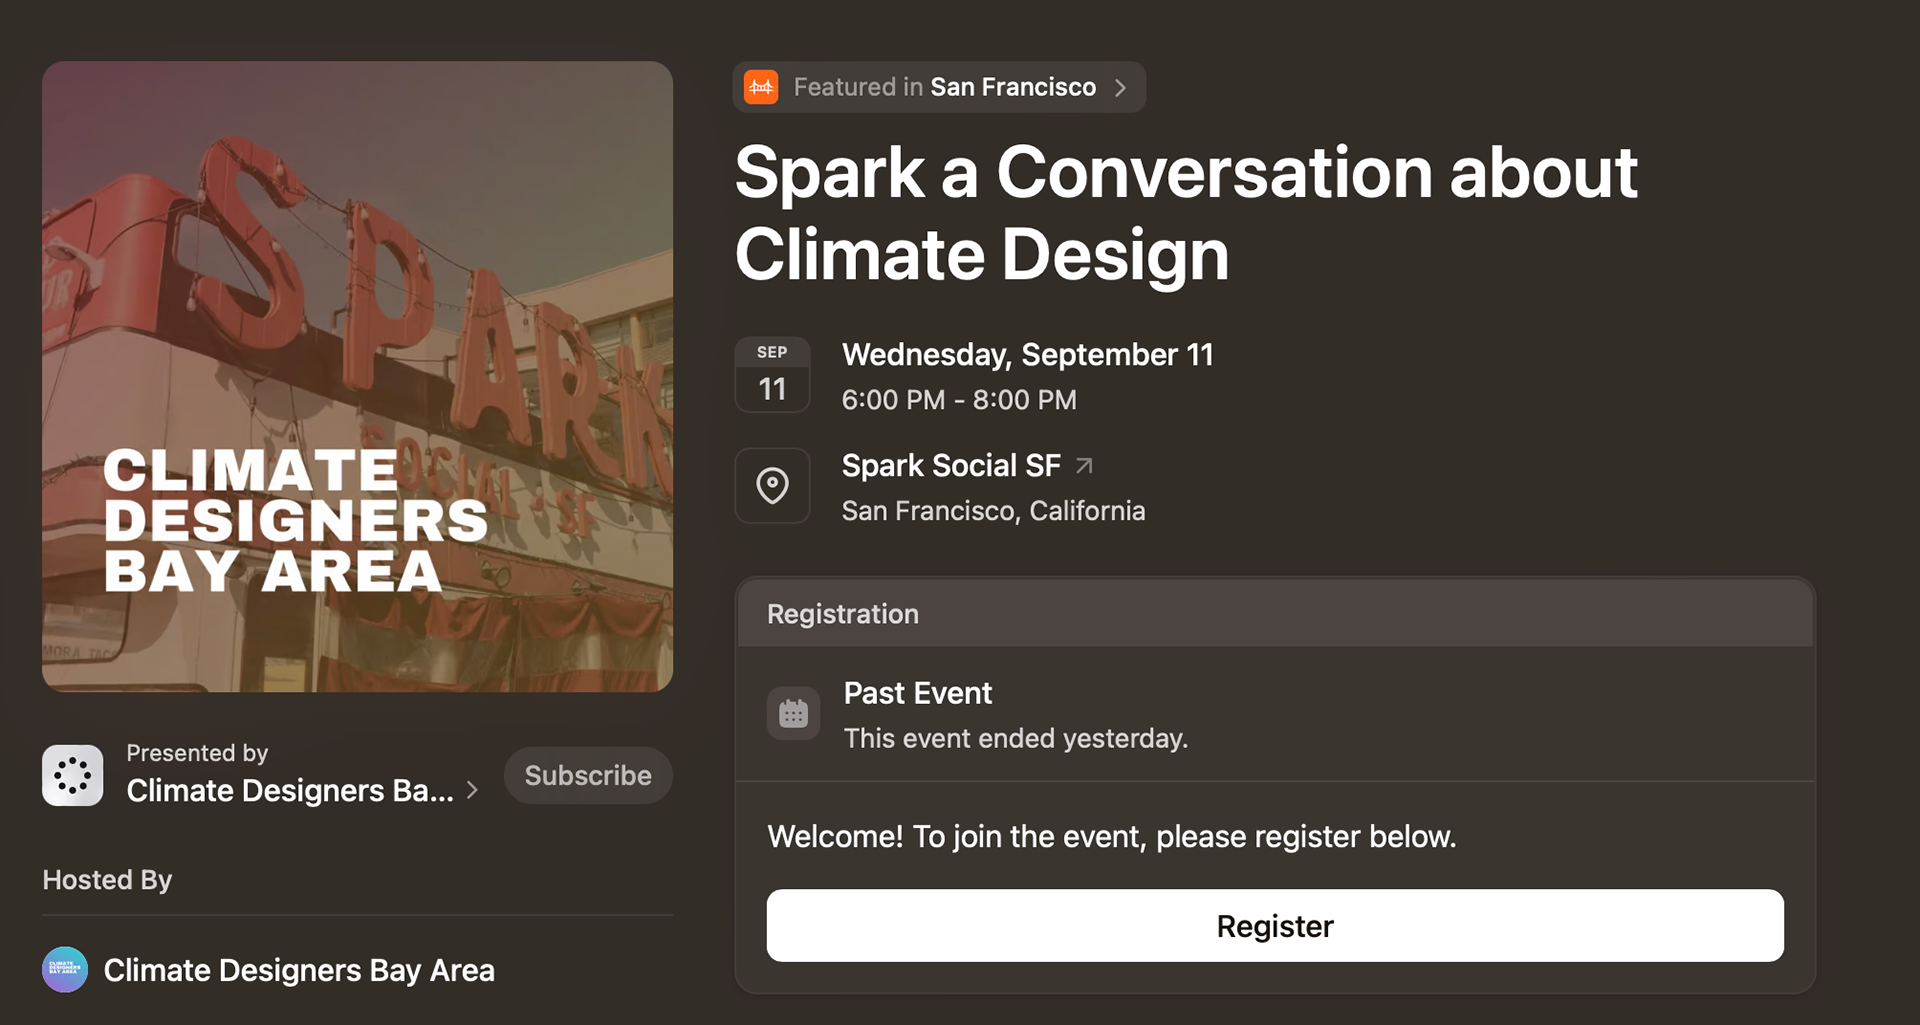
Task: Open the Spark Social SF location link
Action: [950, 466]
